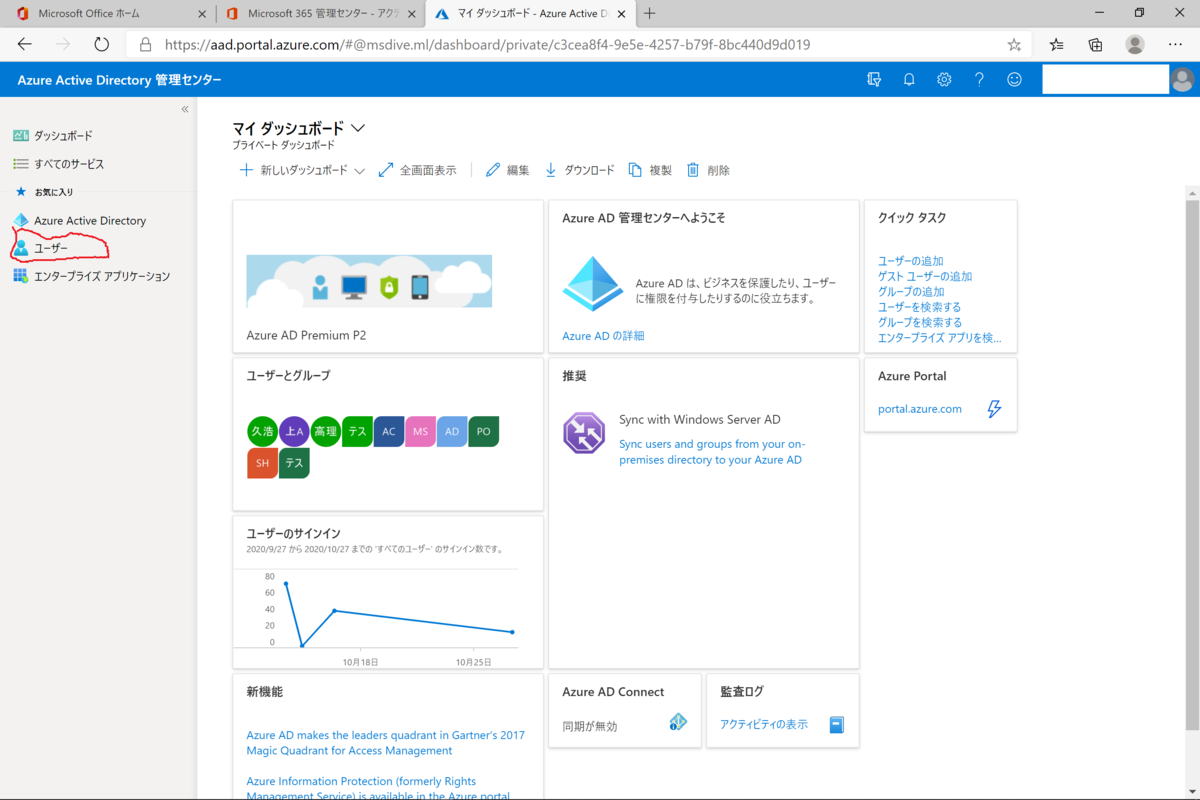Select the AC group badge
This screenshot has height=800, width=1200.
[x=389, y=431]
